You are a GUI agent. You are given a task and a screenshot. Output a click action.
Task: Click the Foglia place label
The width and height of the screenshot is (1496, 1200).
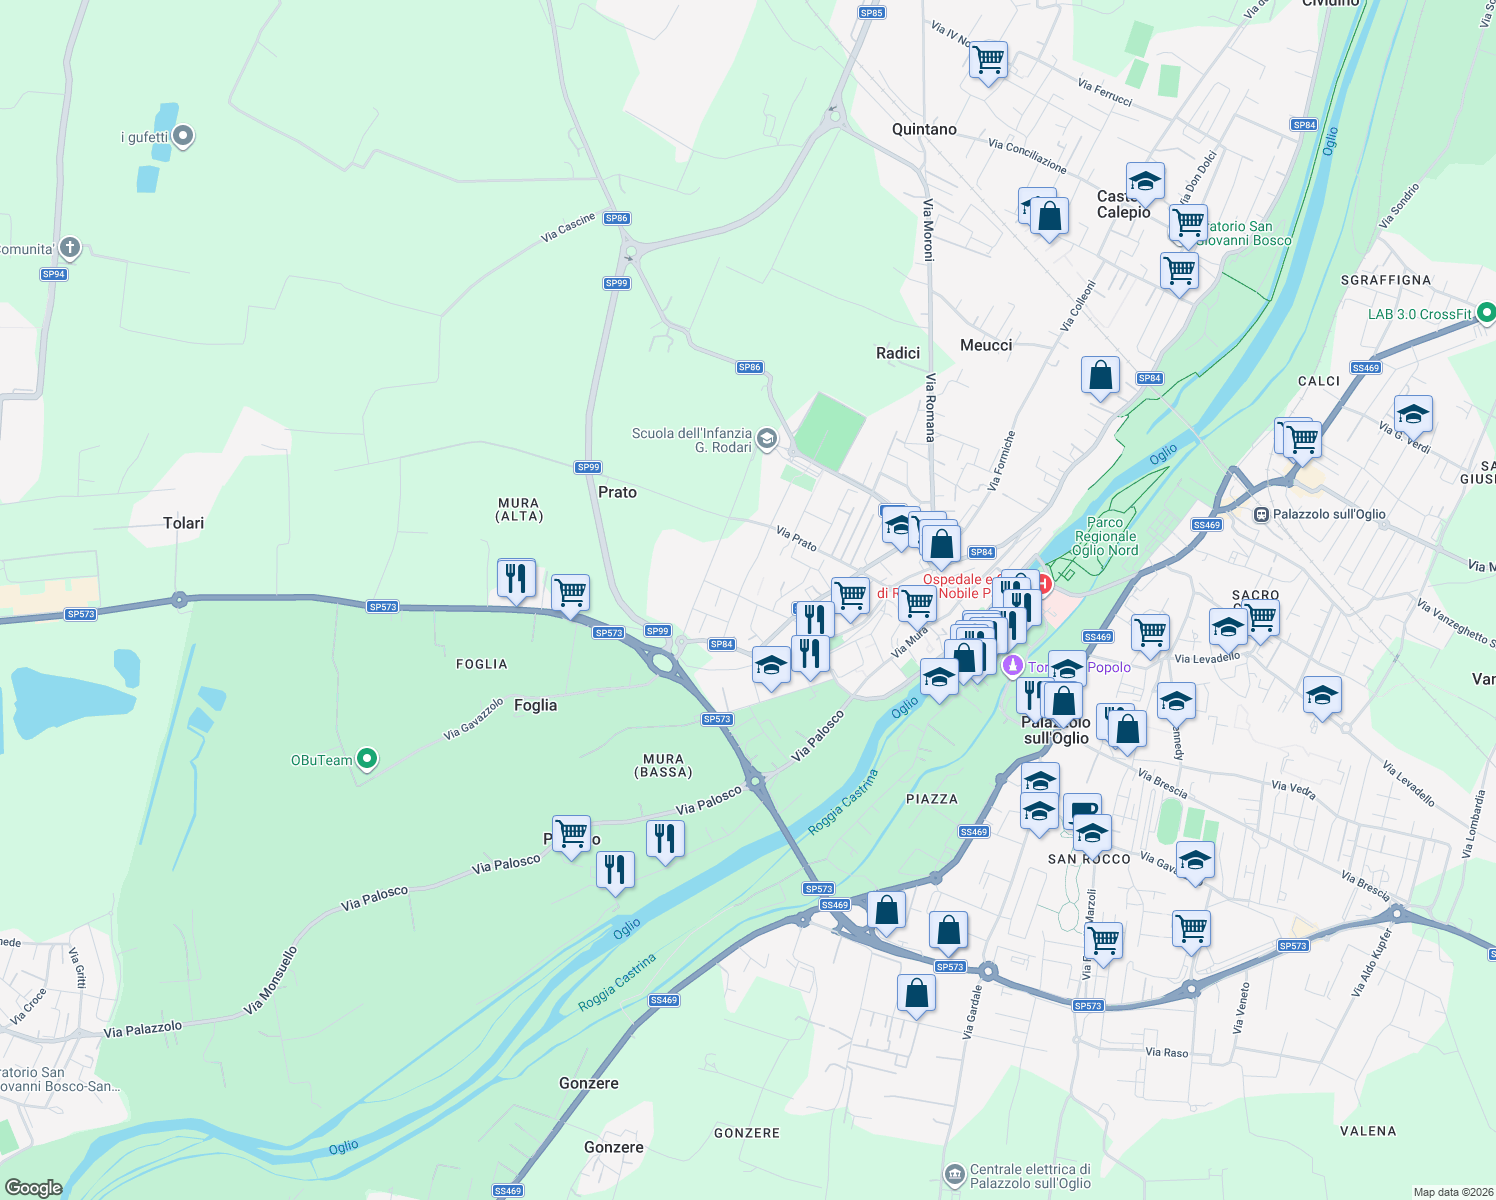pyautogui.click(x=534, y=706)
